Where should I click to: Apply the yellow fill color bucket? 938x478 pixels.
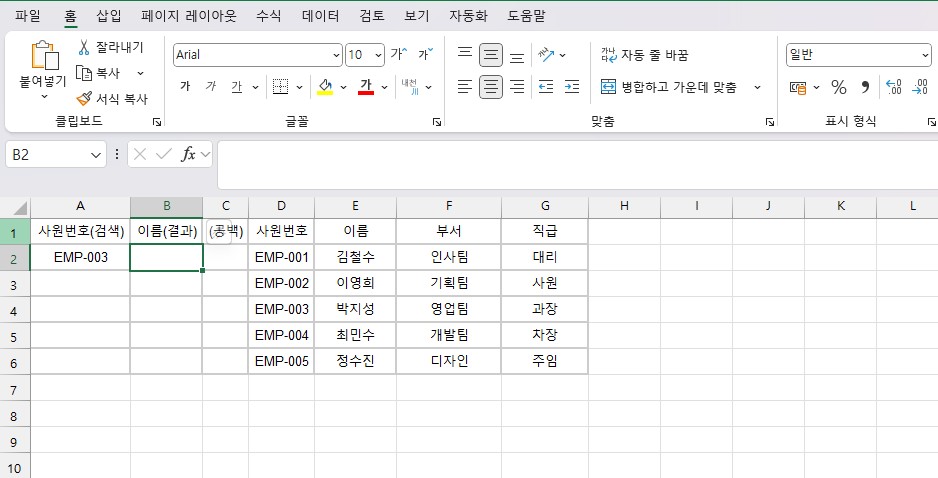point(325,87)
